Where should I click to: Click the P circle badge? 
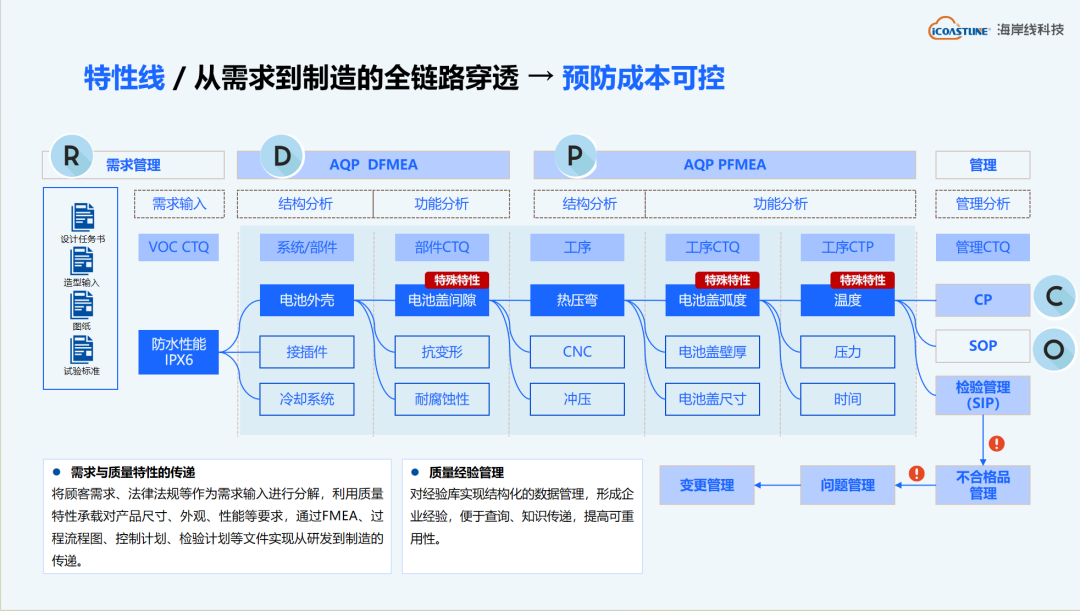(575, 156)
